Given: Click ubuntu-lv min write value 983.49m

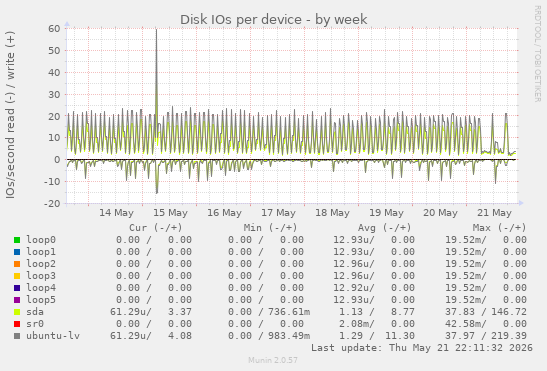Looking at the screenshot, I should click(289, 335).
